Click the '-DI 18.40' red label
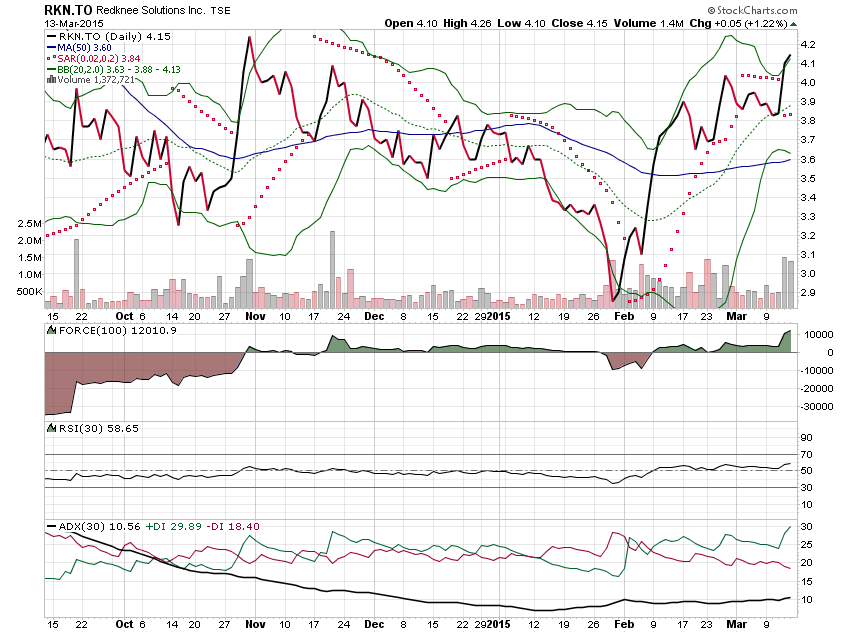 pyautogui.click(x=233, y=527)
